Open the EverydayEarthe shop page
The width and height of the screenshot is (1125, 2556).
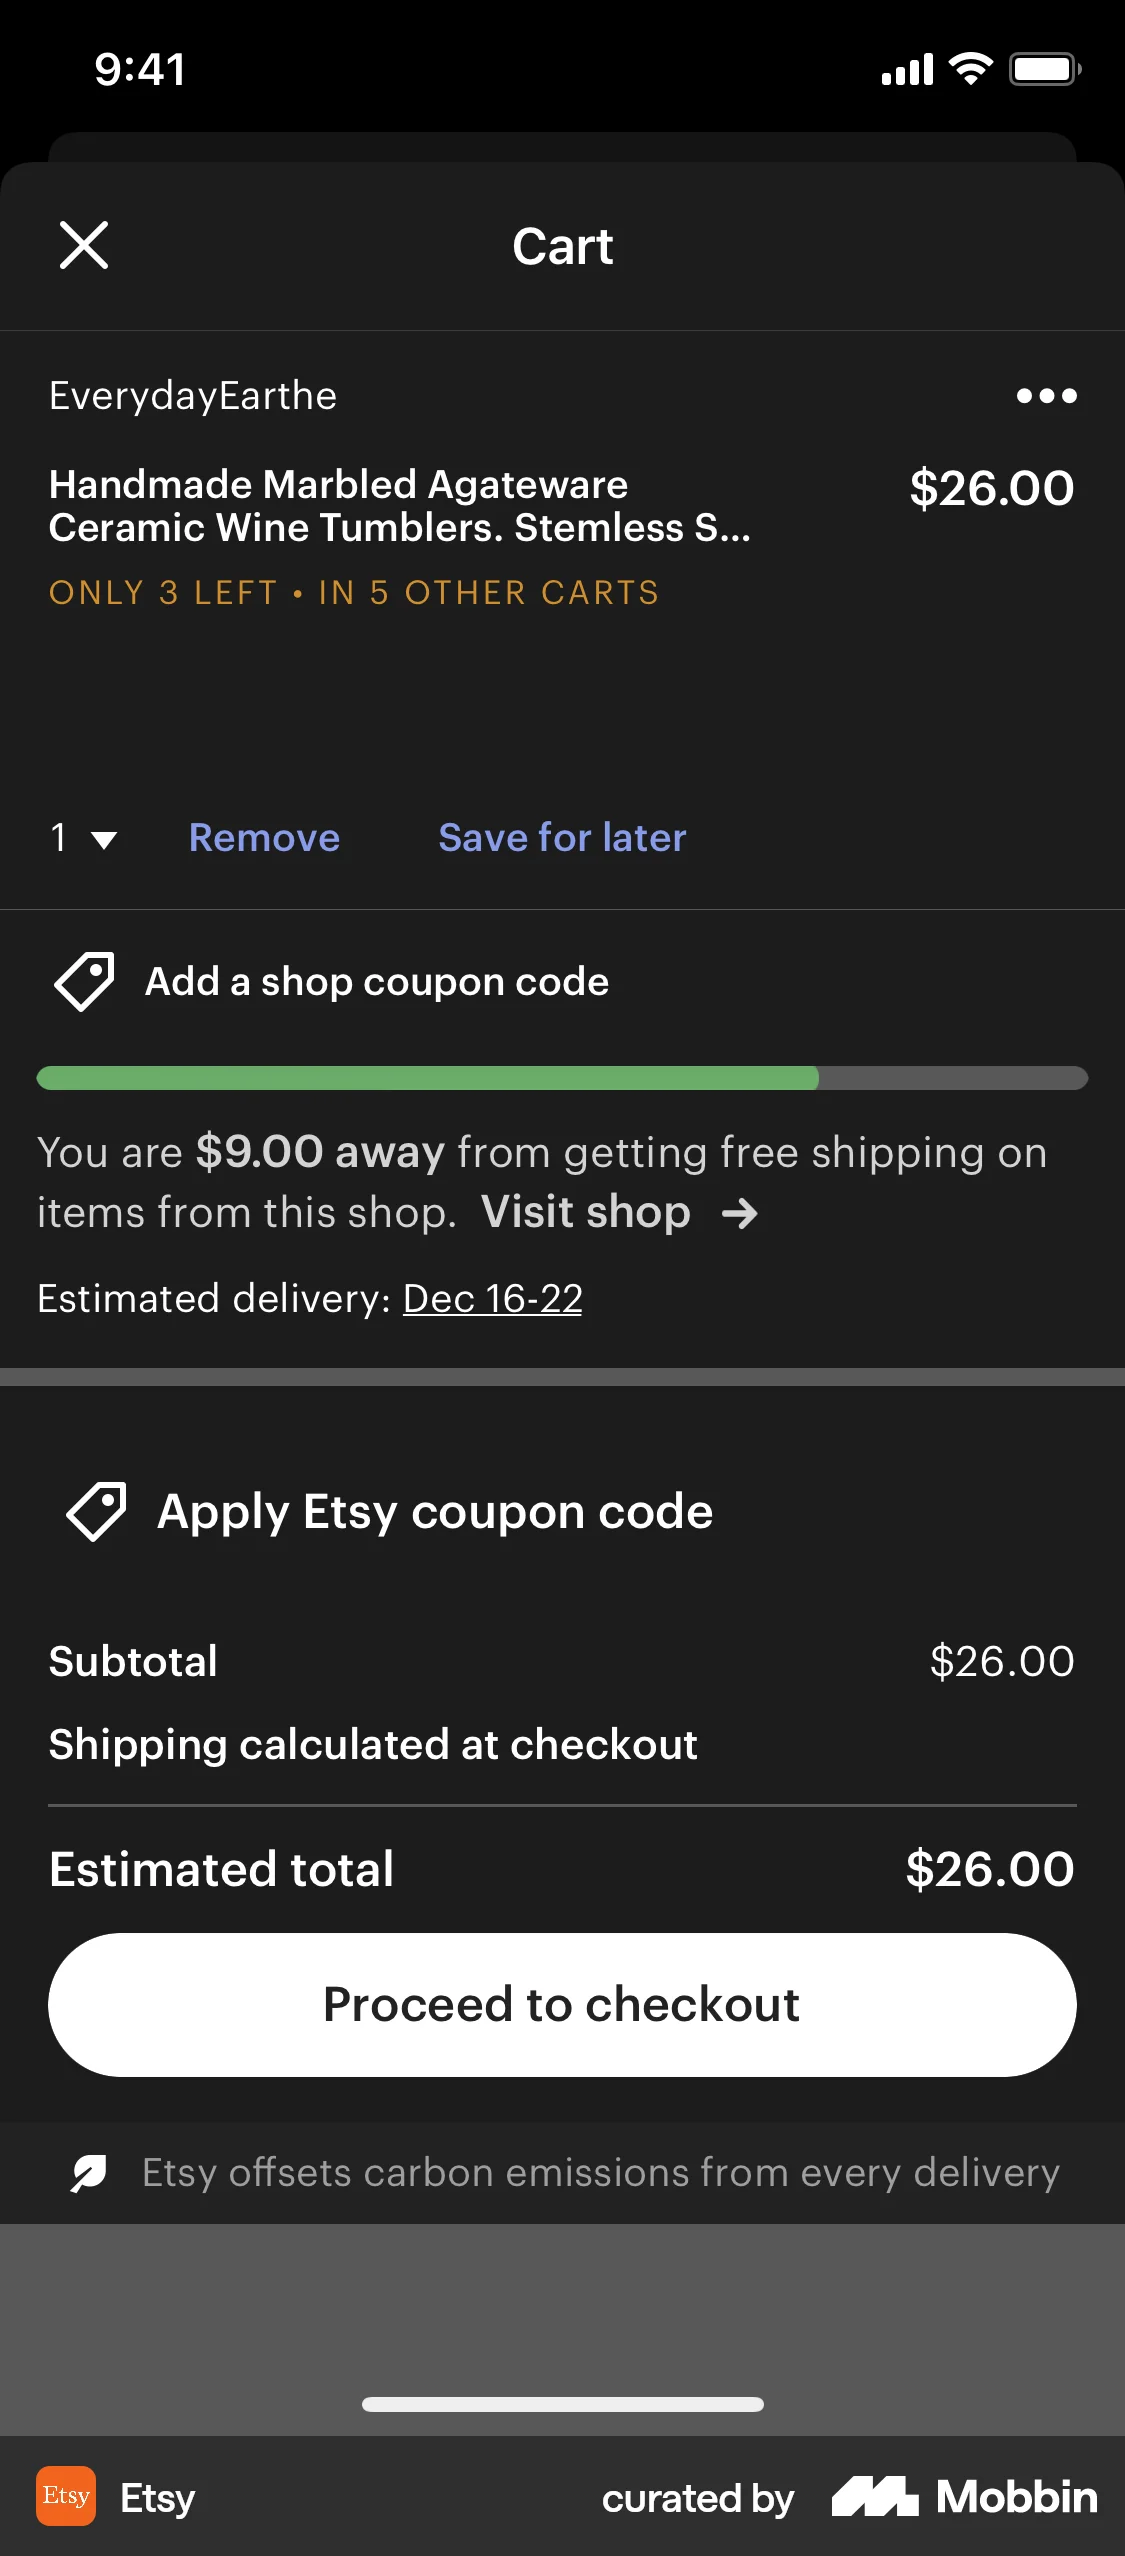193,396
